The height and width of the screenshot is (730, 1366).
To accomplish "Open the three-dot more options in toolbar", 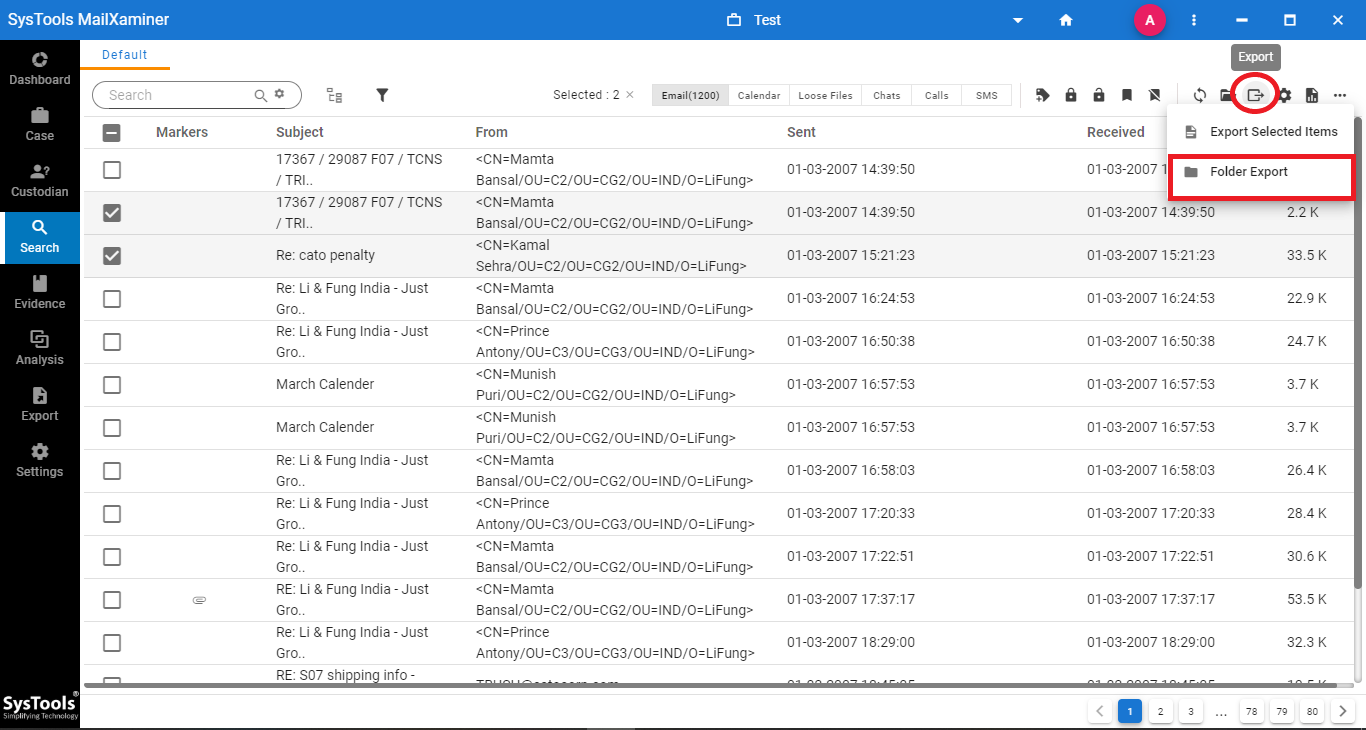I will tap(1340, 95).
